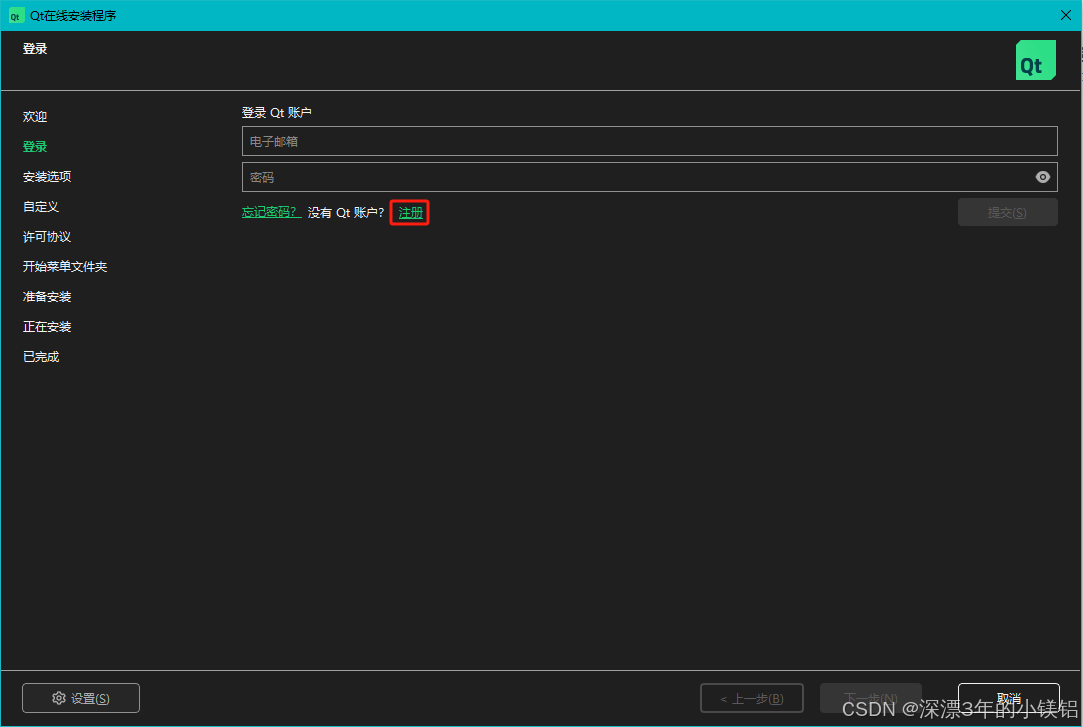Click the 取消 cancel button
Viewport: 1083px width, 727px height.
pyautogui.click(x=1008, y=698)
